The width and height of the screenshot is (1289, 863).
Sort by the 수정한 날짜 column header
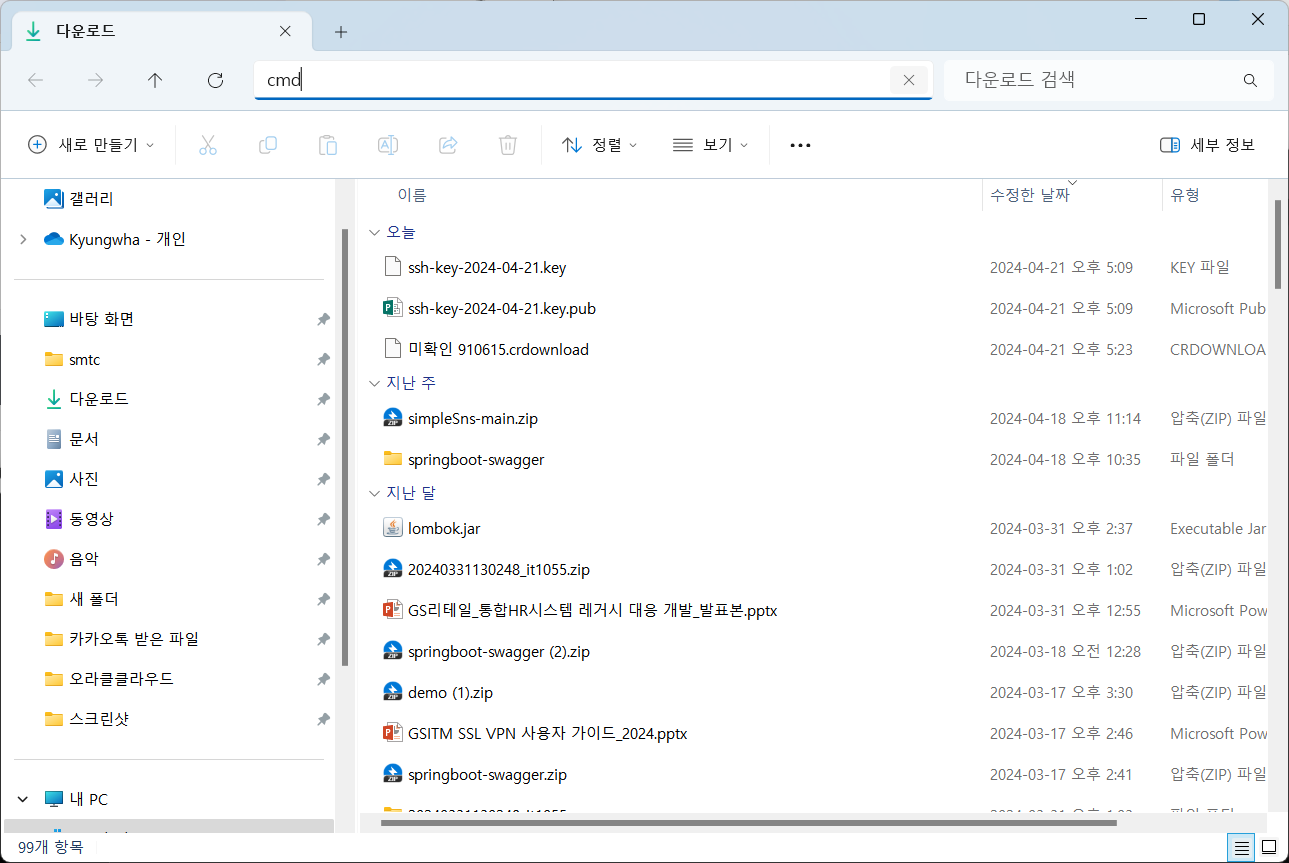point(1030,196)
